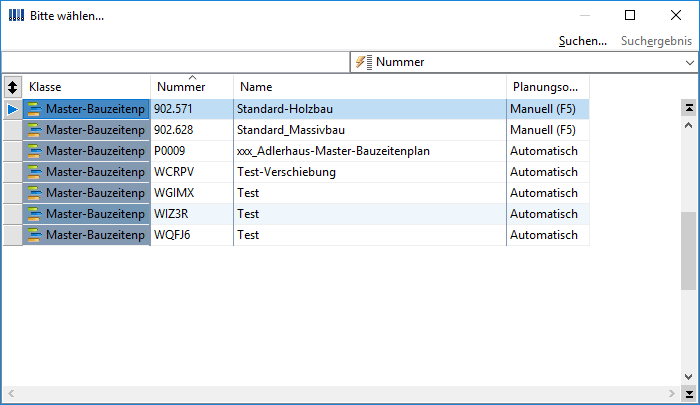Click the vertical scrollbar thumb
700x405 pixels.
tap(689, 251)
